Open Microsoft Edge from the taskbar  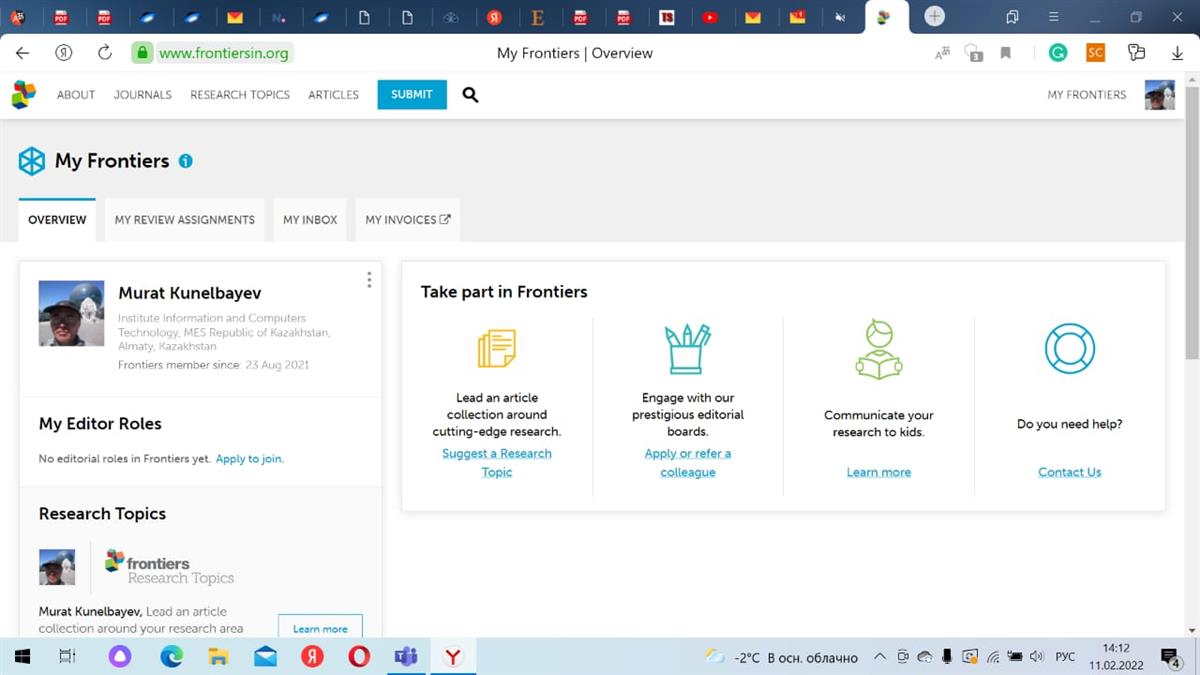(x=172, y=657)
